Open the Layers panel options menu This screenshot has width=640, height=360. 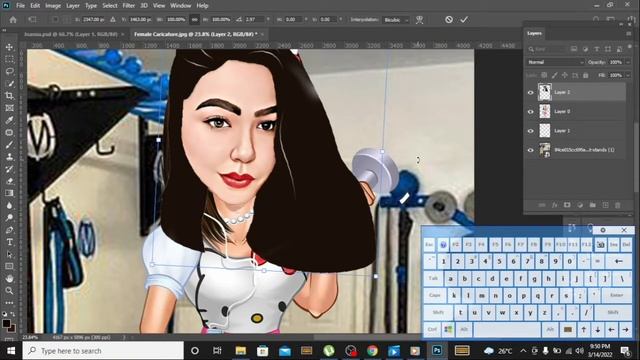pos(629,33)
